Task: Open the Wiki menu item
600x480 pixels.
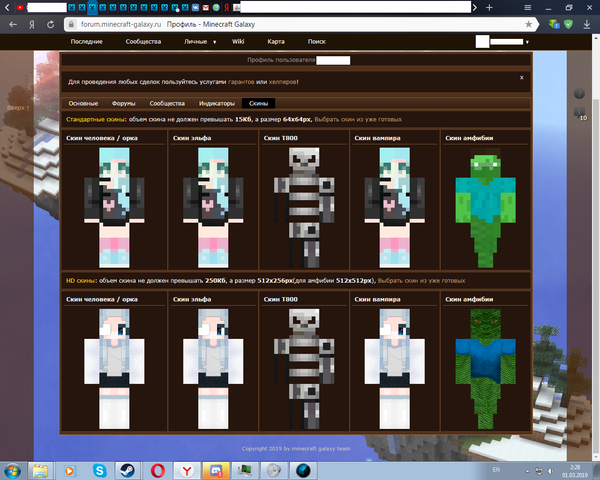Action: tap(238, 42)
